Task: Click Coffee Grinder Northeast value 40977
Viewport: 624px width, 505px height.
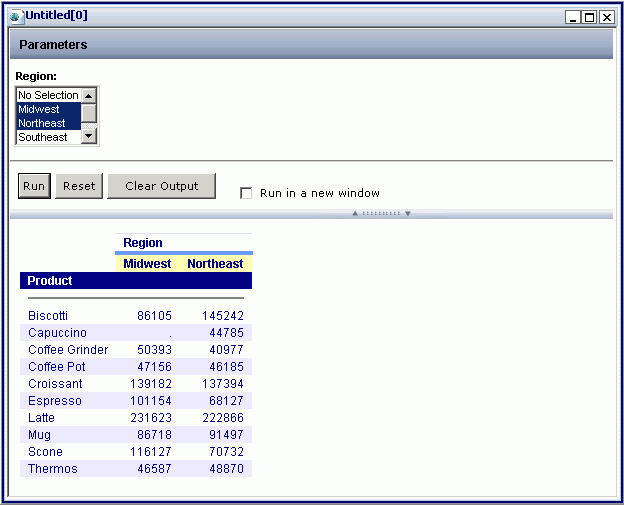Action: coord(226,350)
